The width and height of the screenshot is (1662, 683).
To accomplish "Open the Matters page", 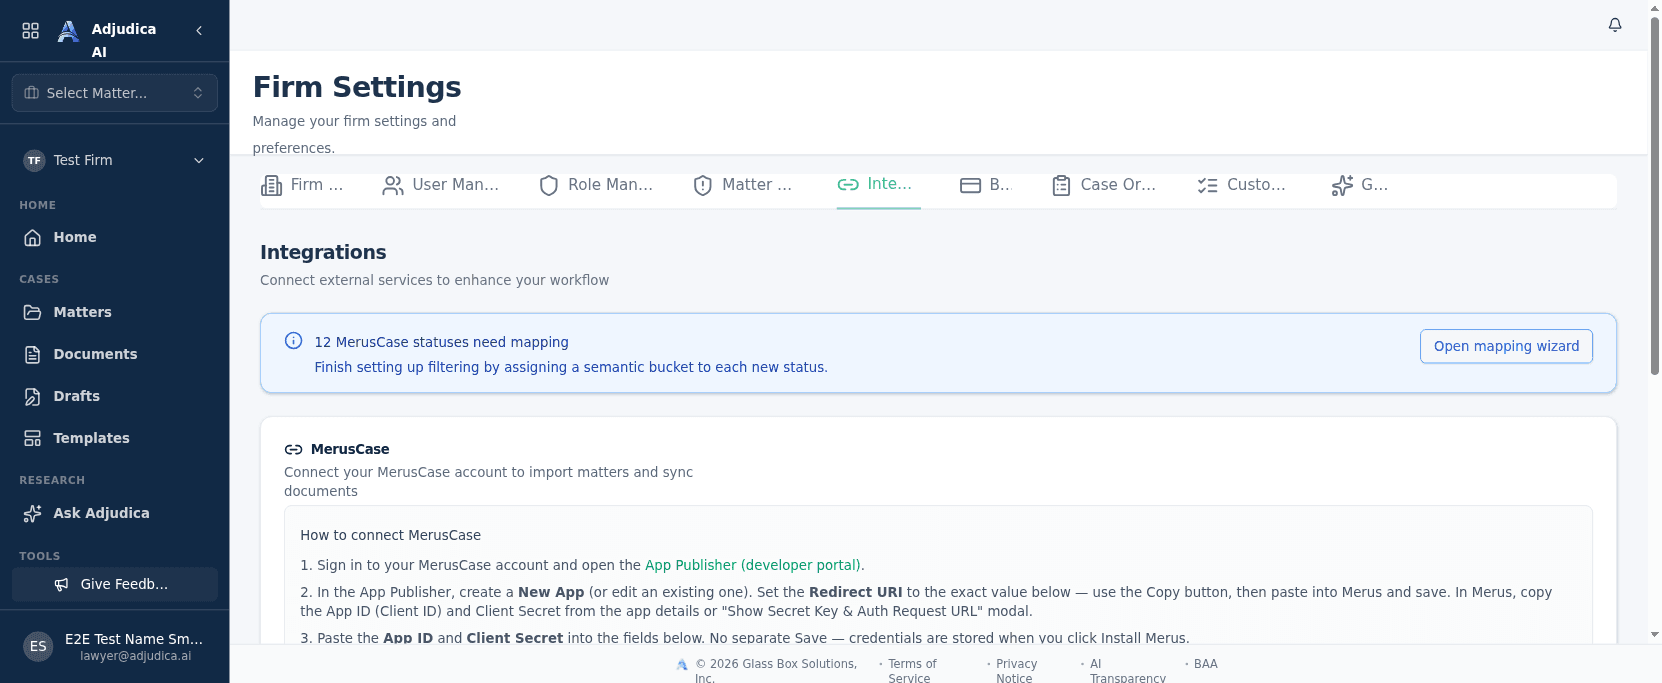I will (115, 312).
